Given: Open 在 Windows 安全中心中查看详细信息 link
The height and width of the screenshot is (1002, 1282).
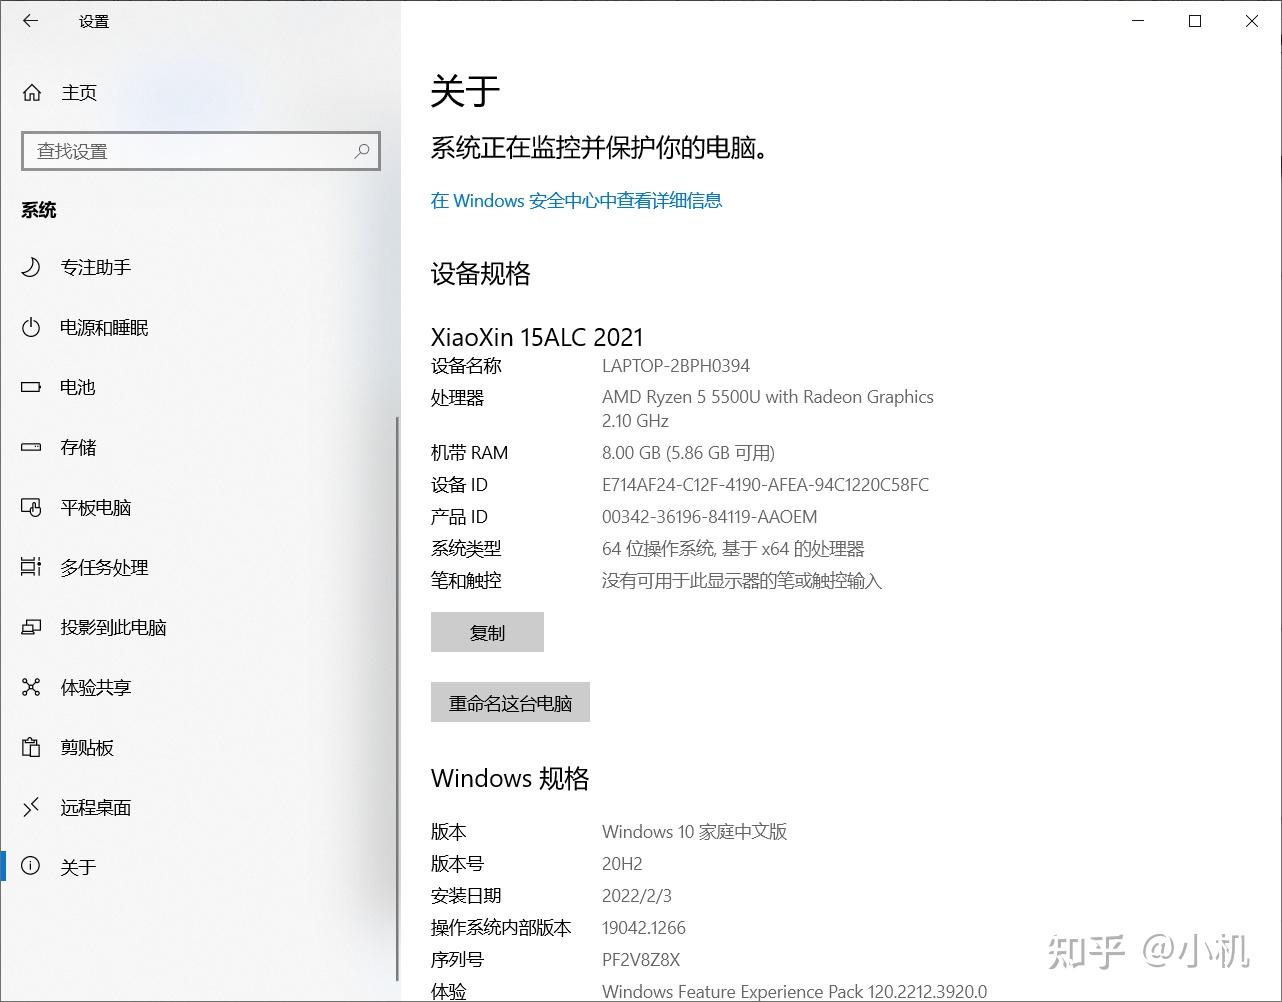Looking at the screenshot, I should [x=576, y=201].
